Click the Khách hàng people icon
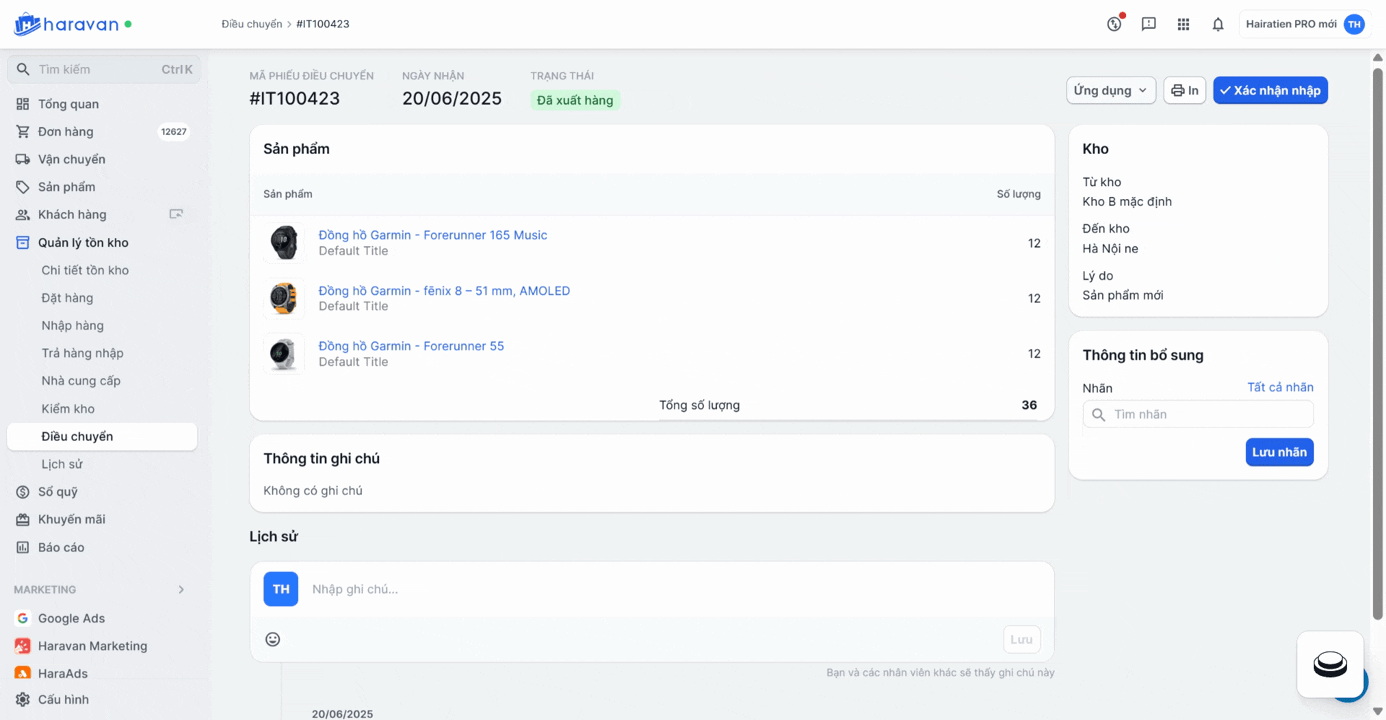Screen dimensions: 1386x720 [22, 215]
